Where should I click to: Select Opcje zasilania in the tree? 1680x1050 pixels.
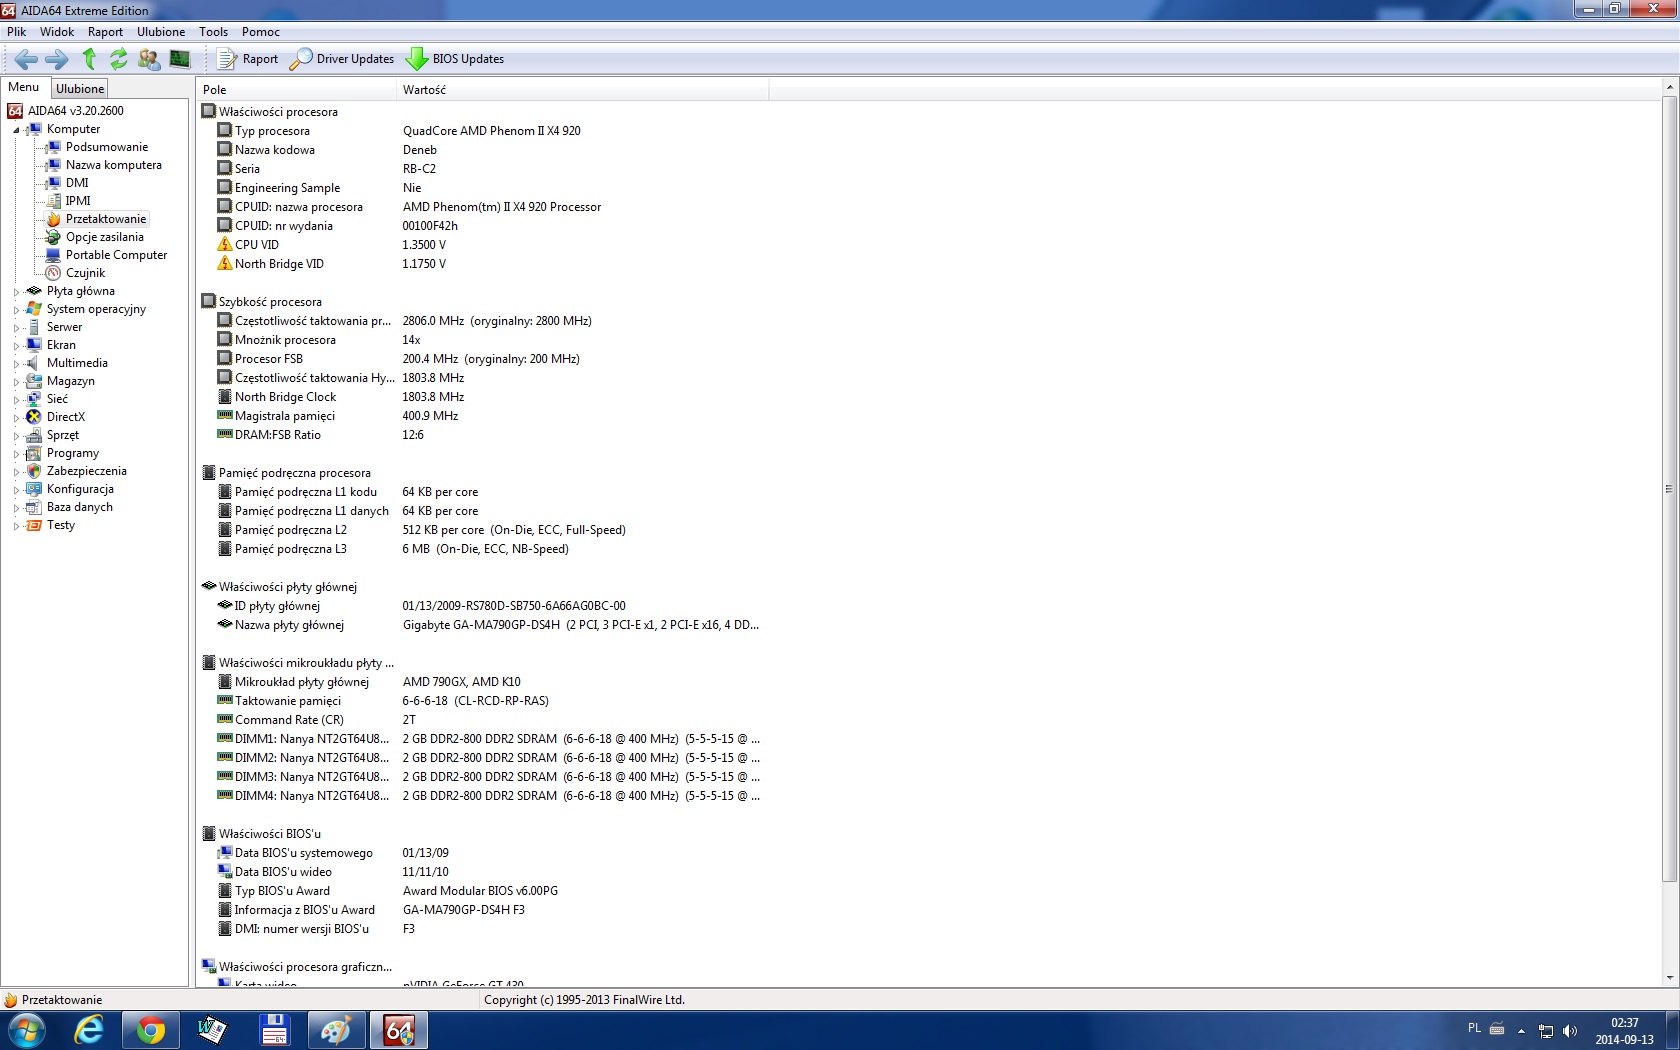[105, 237]
